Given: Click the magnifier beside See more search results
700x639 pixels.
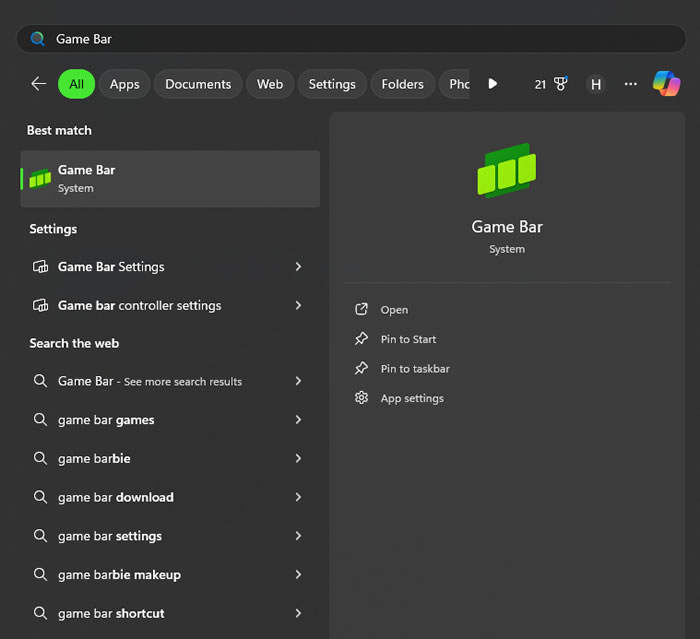Looking at the screenshot, I should 40,381.
